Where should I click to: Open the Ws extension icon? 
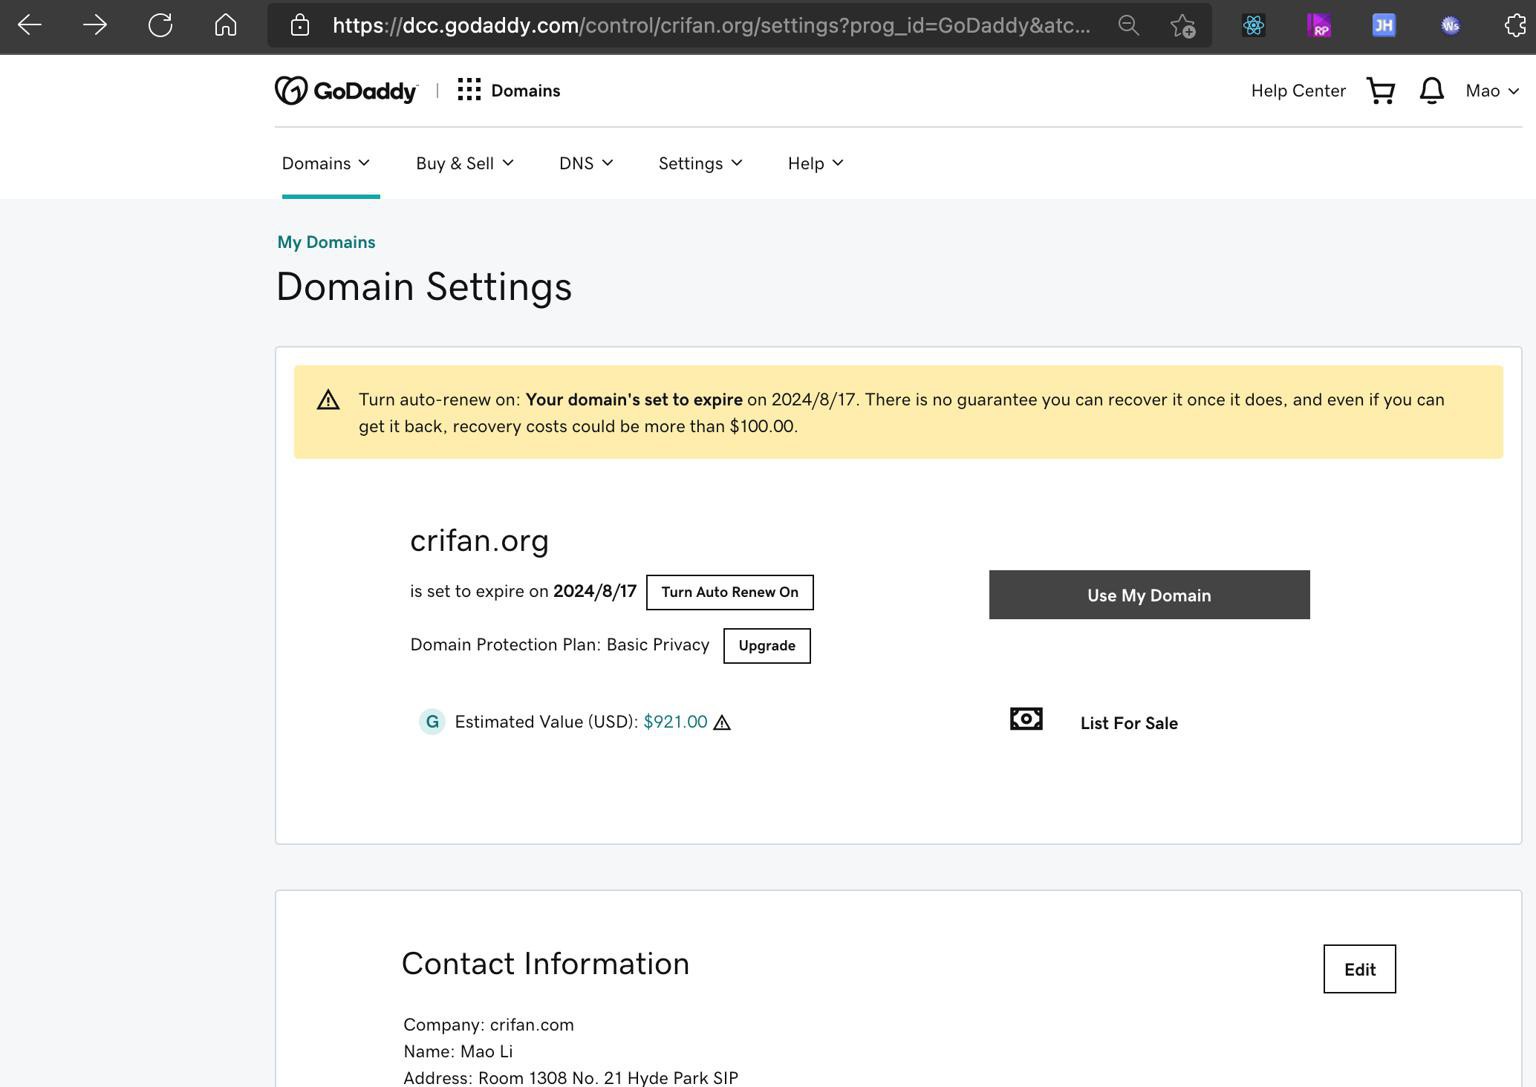[x=1450, y=25]
